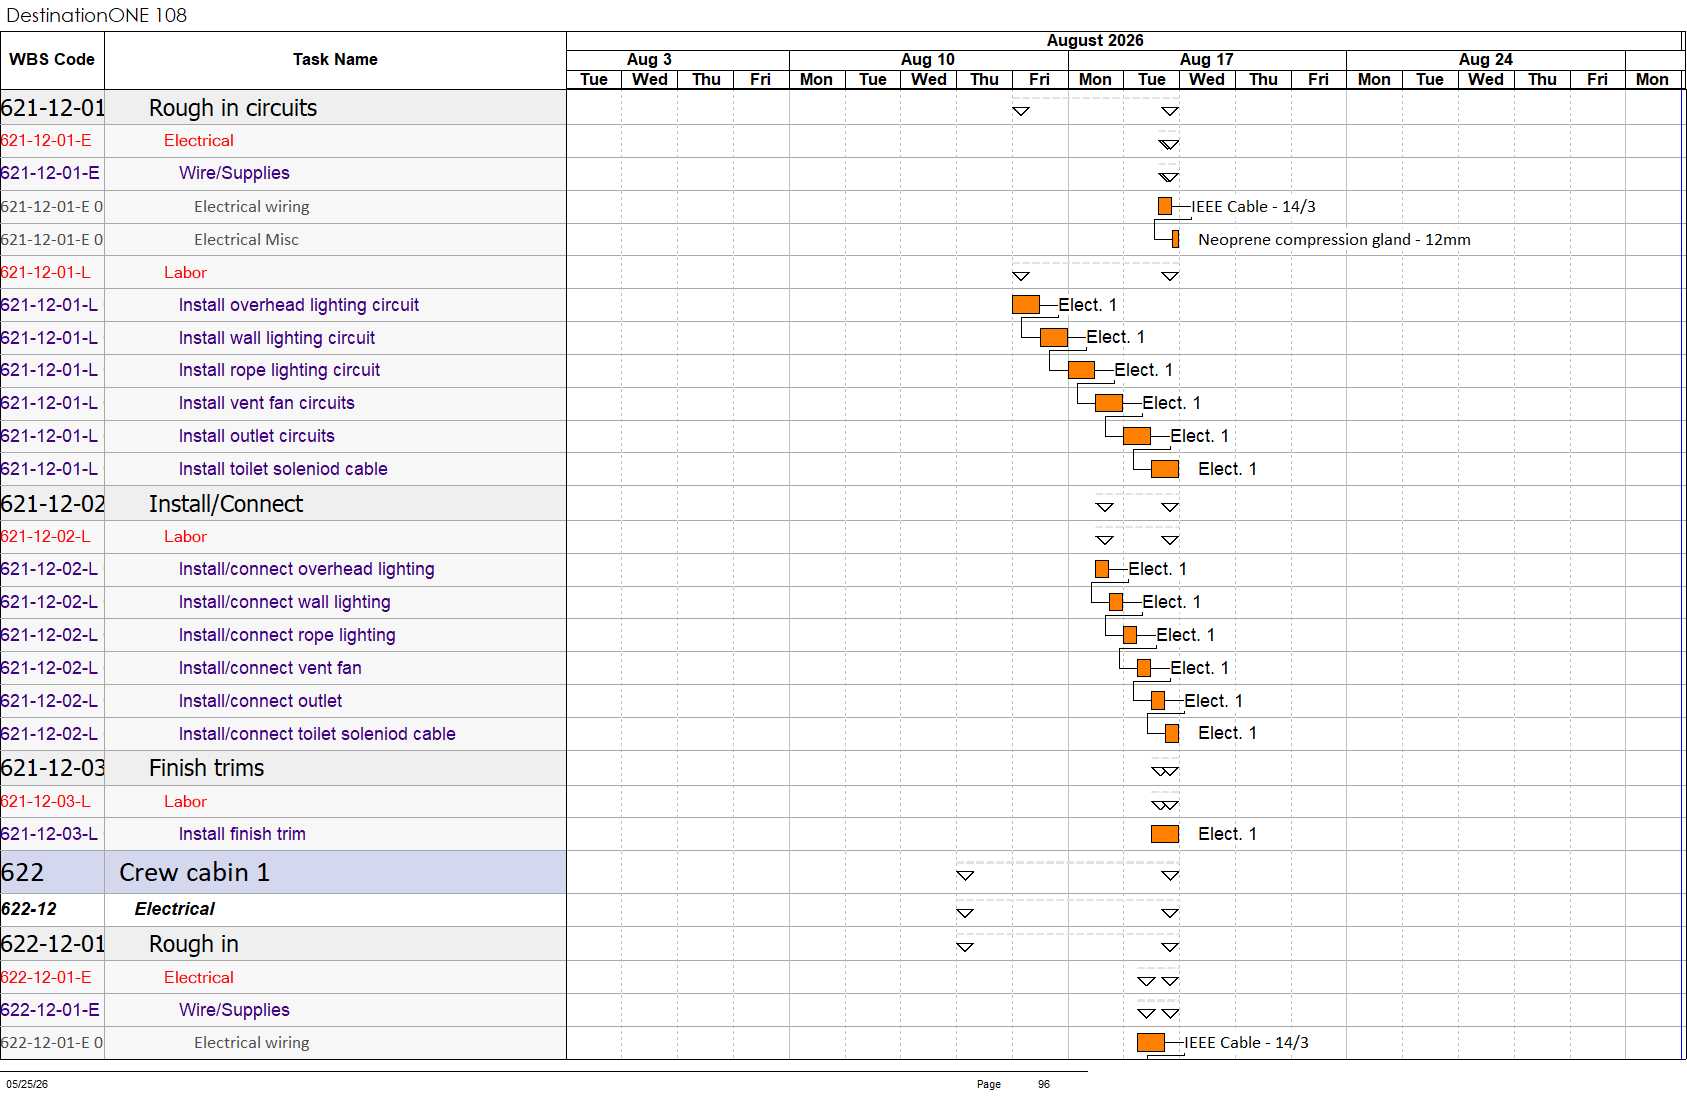Select the Crew cabin 1 summary row
This screenshot has height=1097, width=1687.
pos(283,872)
